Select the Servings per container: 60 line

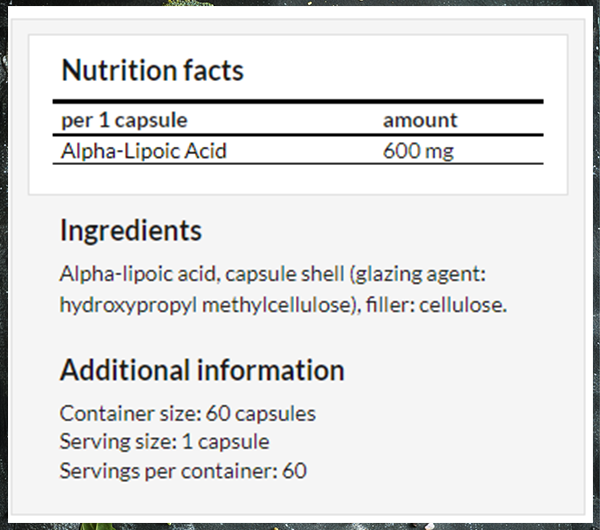(183, 471)
